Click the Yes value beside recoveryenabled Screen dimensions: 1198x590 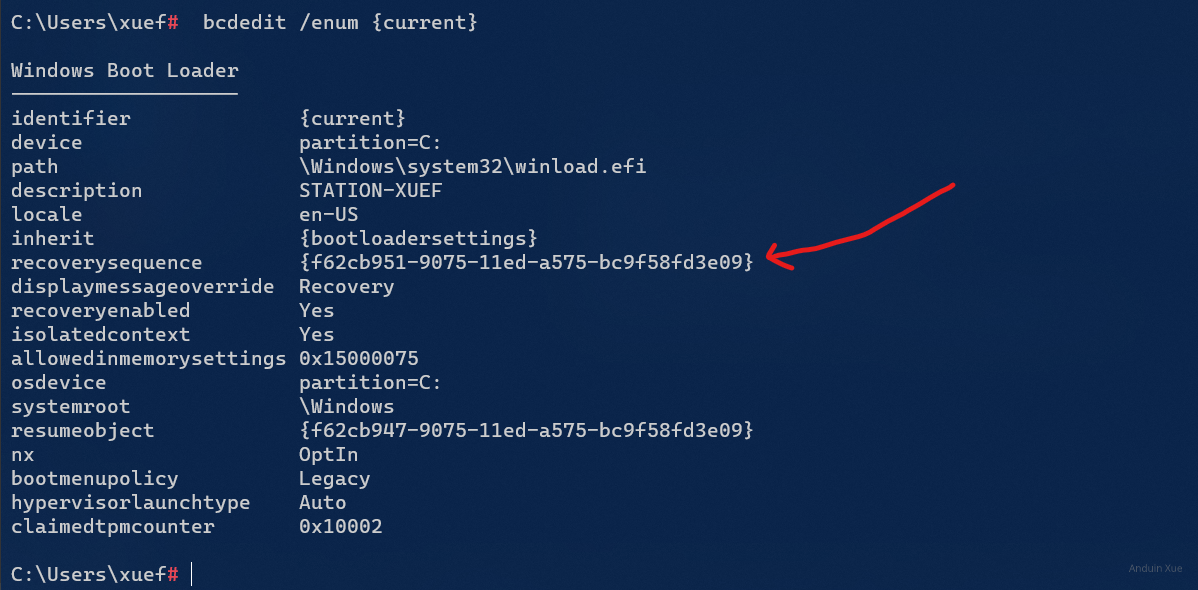[316, 310]
